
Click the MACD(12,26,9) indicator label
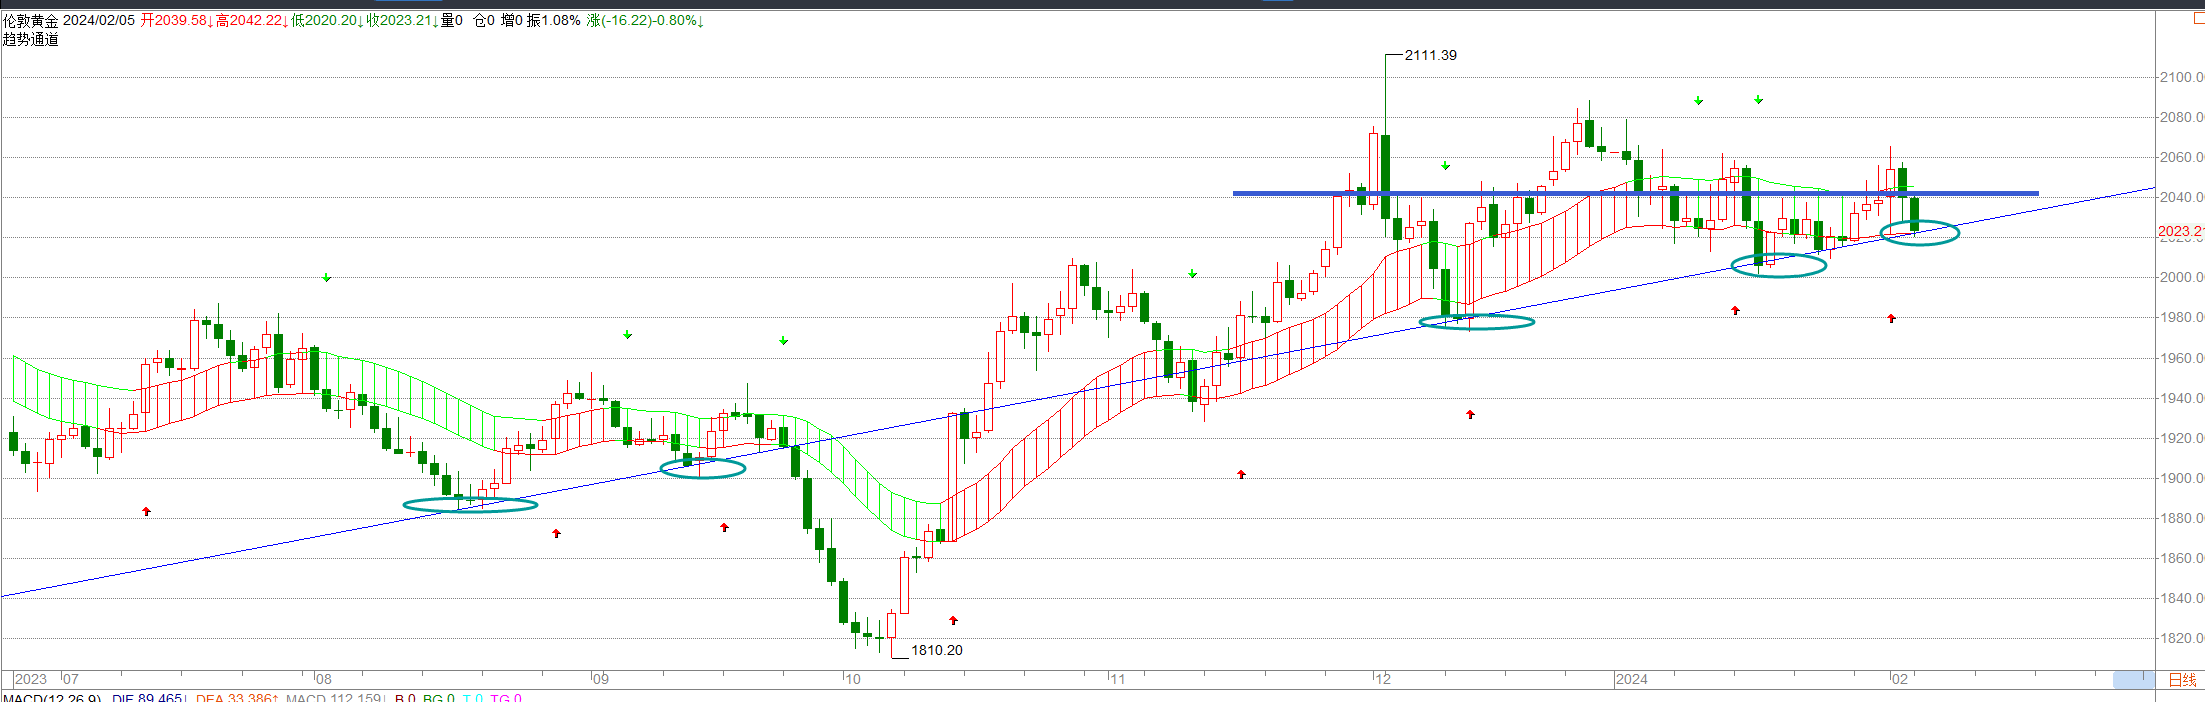click(52, 698)
